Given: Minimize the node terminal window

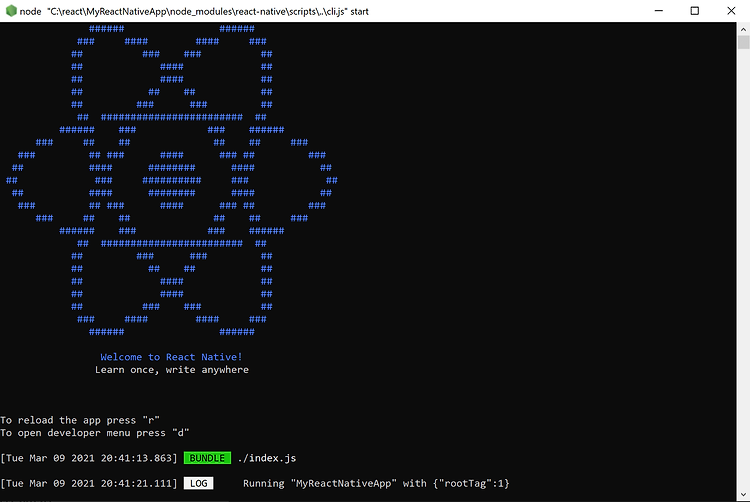Looking at the screenshot, I should 659,11.
